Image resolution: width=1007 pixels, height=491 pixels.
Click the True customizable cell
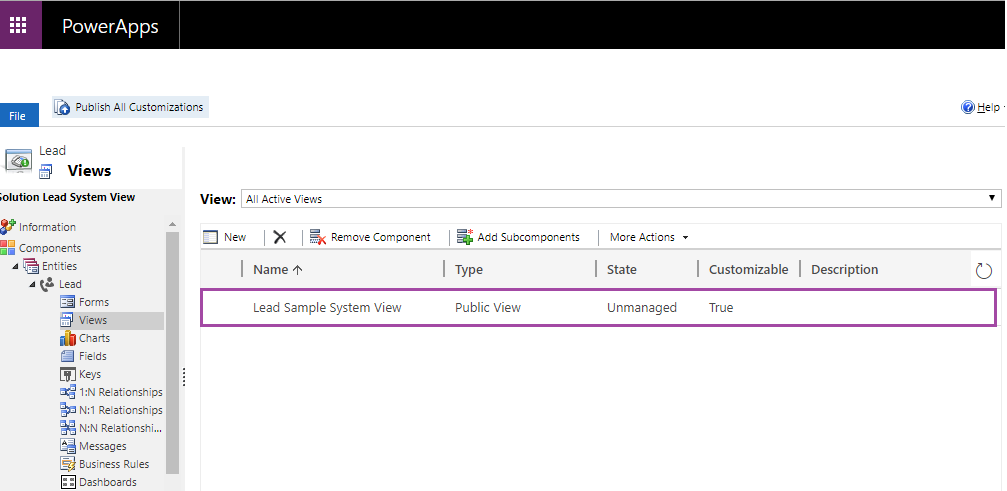(x=721, y=308)
